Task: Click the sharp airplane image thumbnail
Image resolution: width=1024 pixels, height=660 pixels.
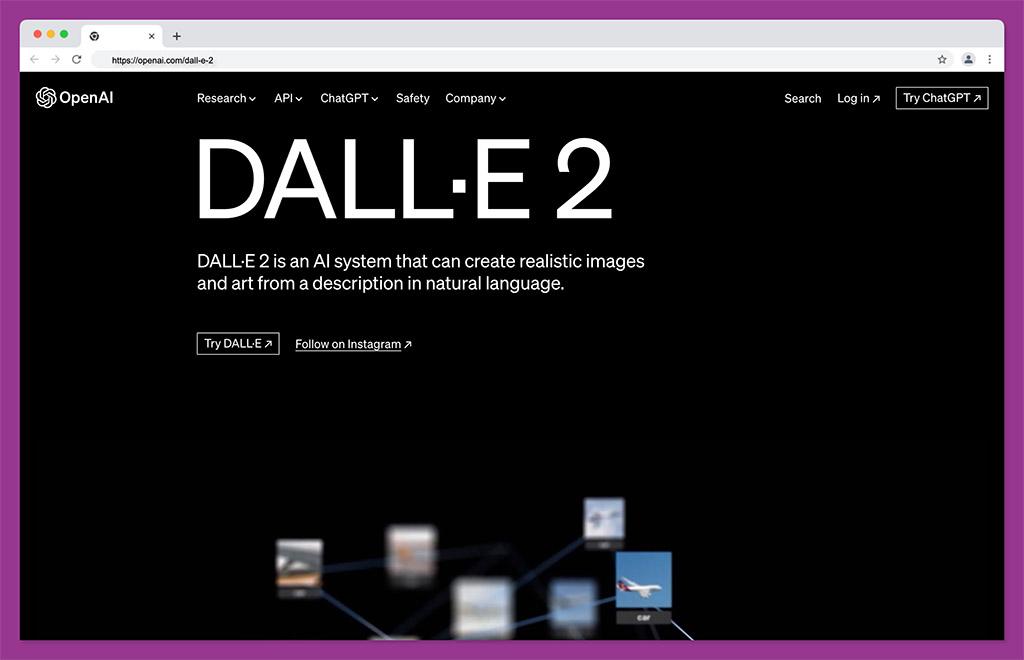Action: (x=643, y=580)
